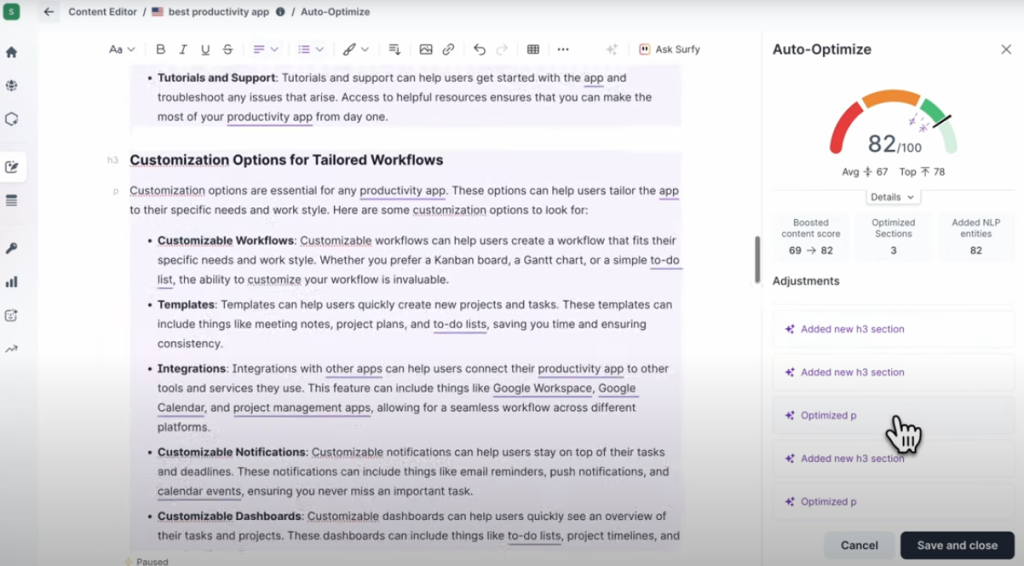Click the strikethrough formatting icon
The height and width of the screenshot is (566, 1024).
(228, 49)
